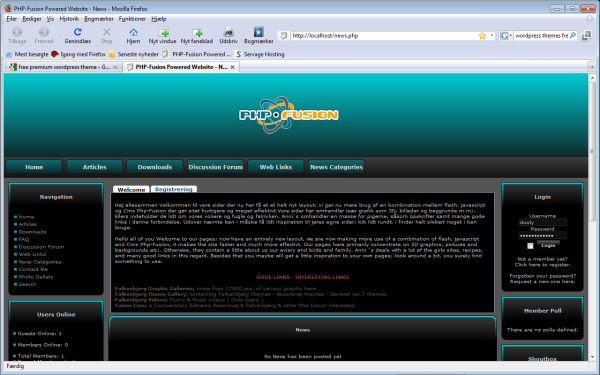
Task: Click Photo Gallery in Navigation panel
Action: (x=36, y=277)
